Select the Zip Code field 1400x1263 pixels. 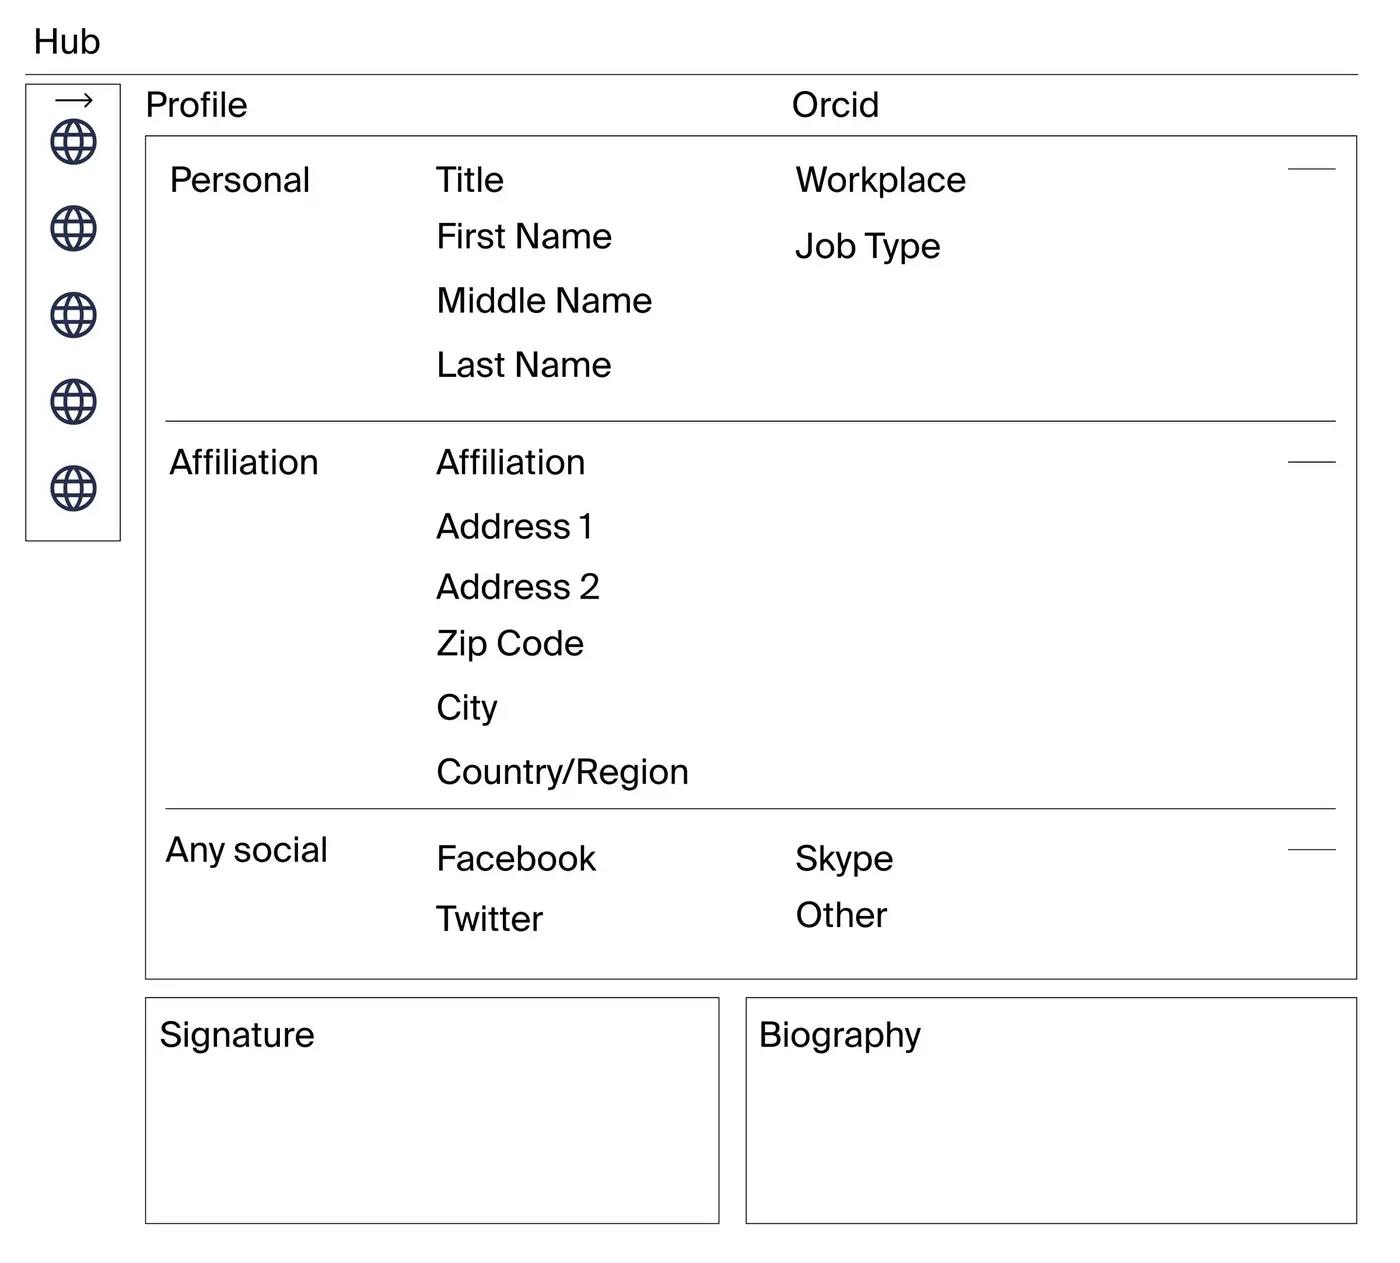click(510, 644)
